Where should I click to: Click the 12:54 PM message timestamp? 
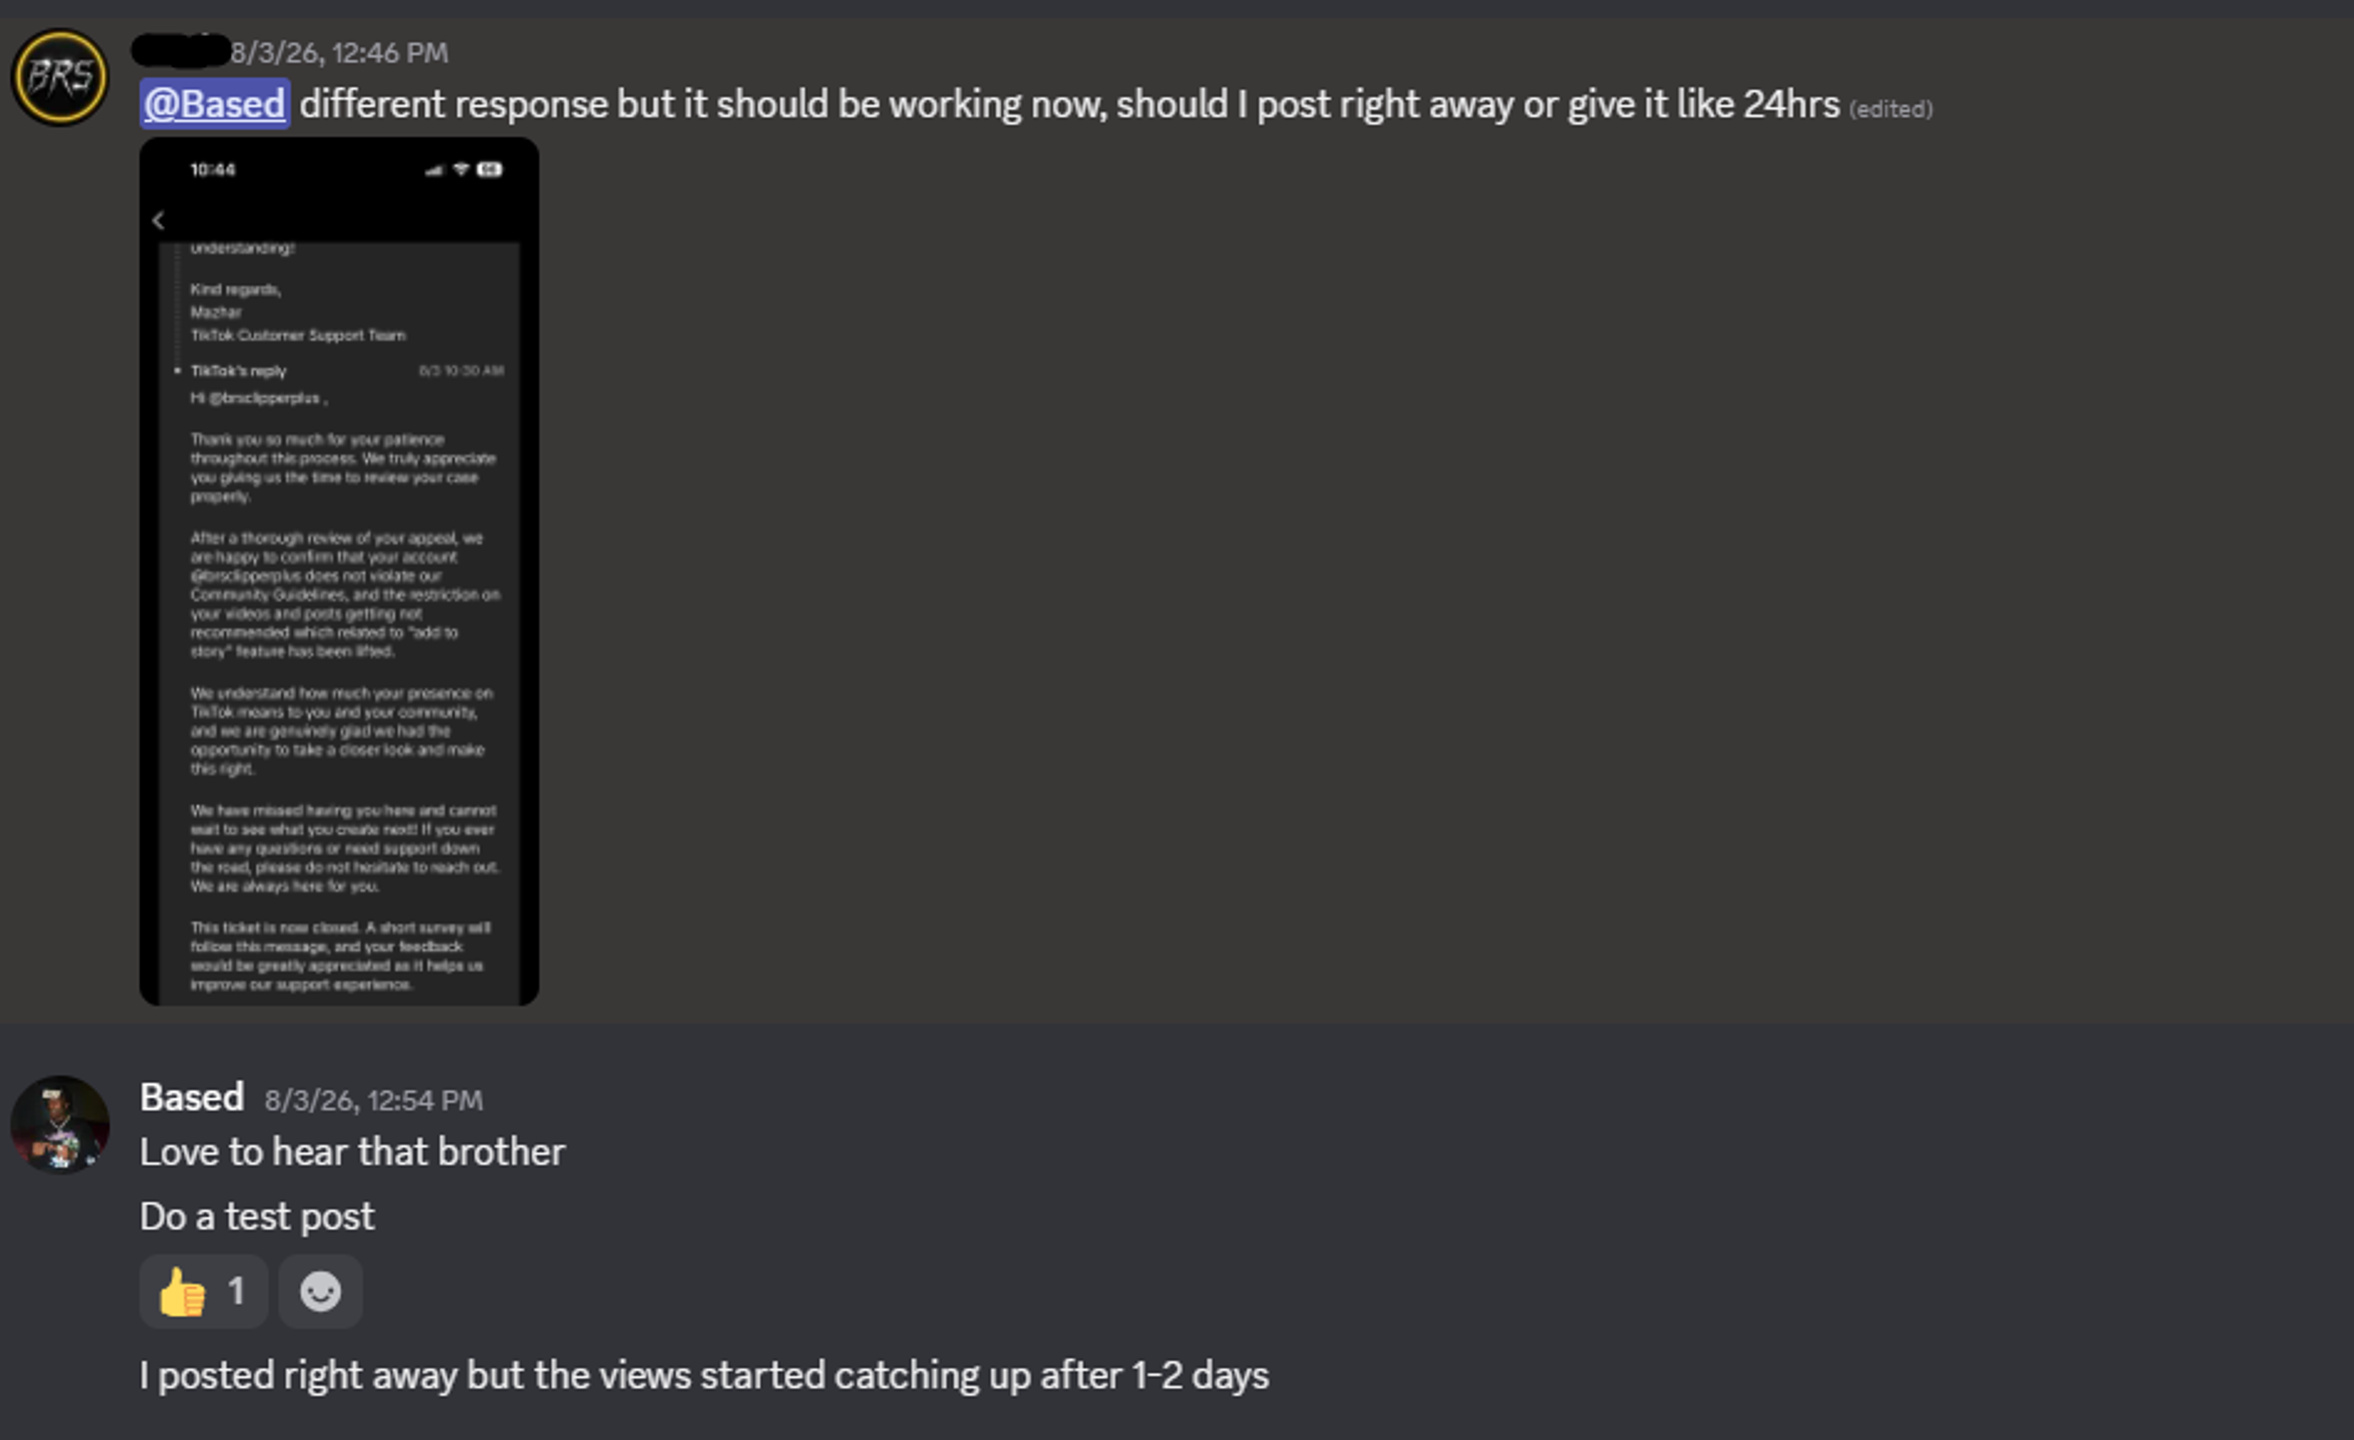pyautogui.click(x=374, y=1100)
